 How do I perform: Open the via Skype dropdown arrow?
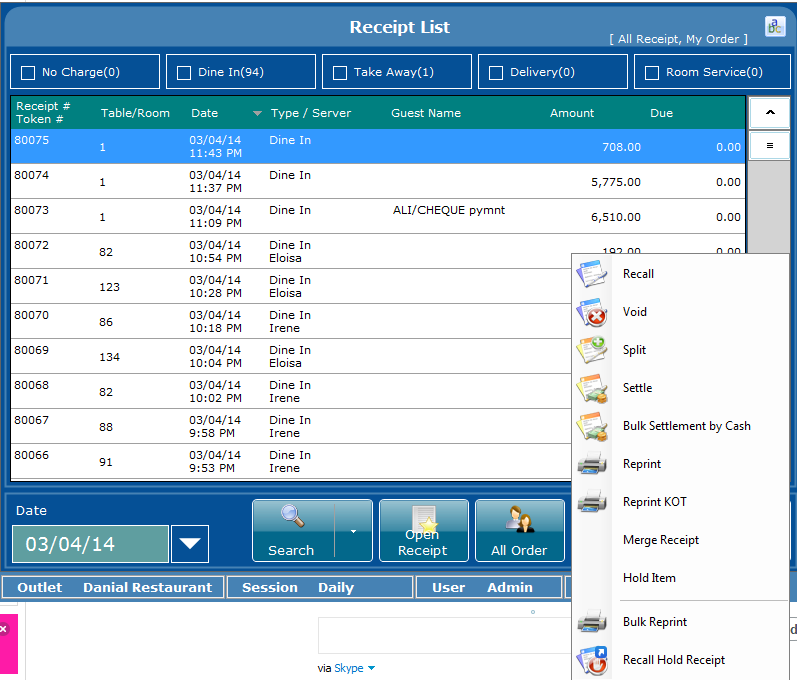(x=372, y=668)
